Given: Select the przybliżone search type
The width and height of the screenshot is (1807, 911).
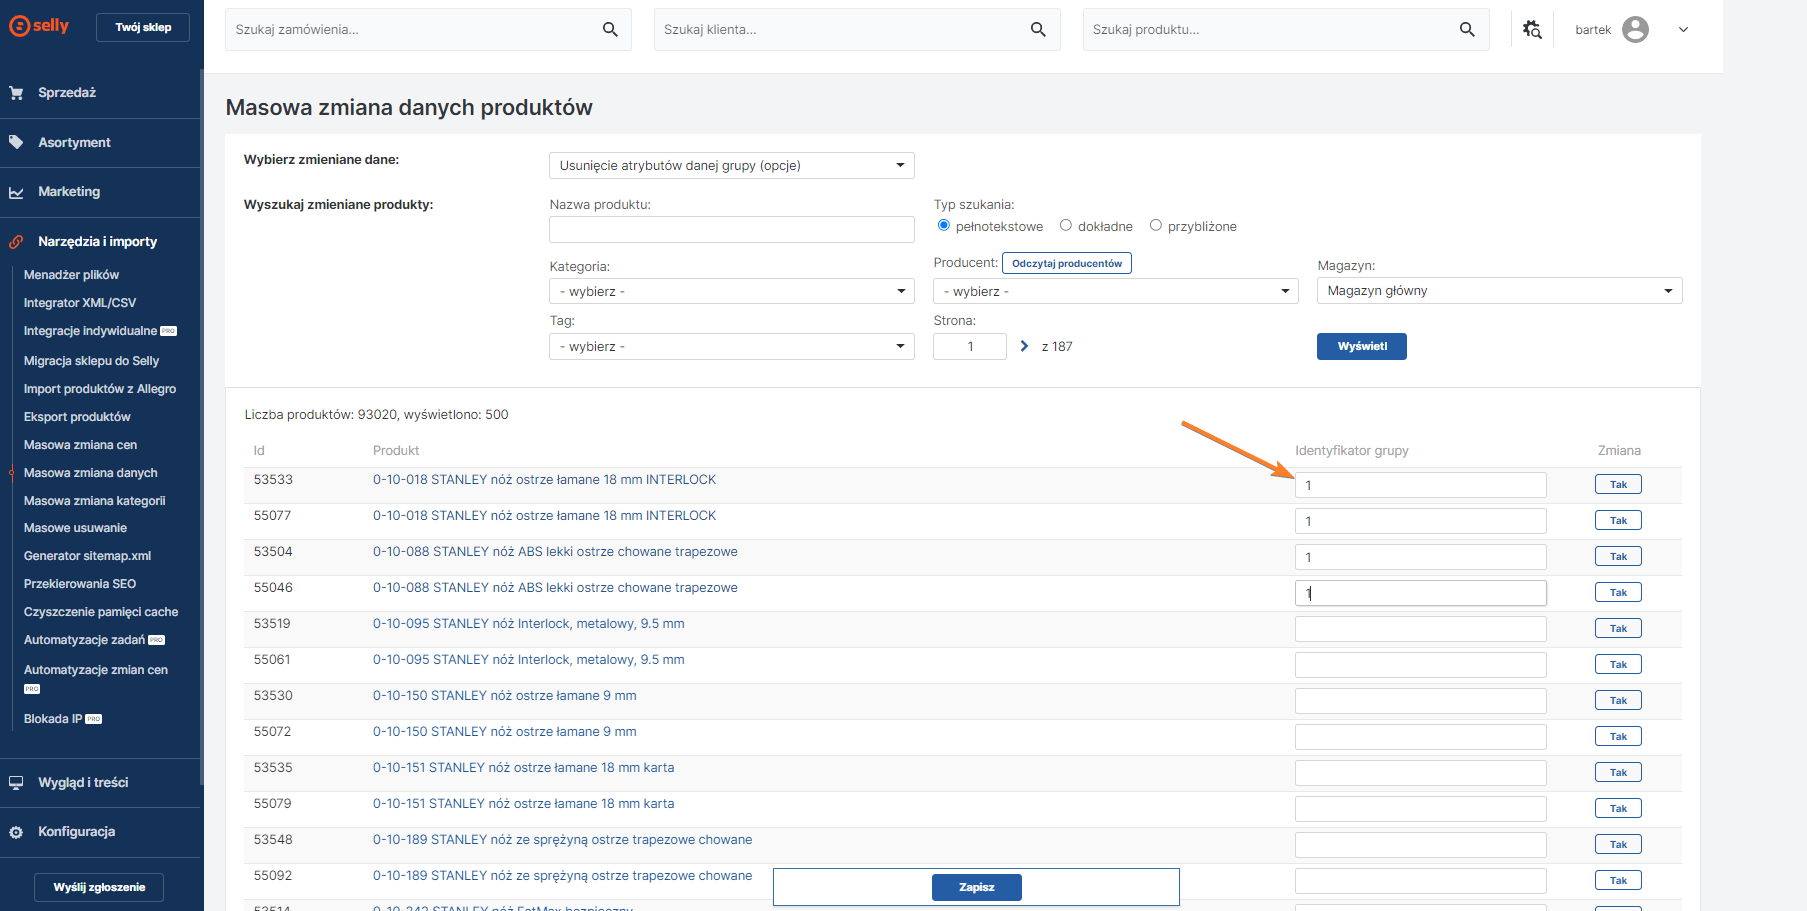Looking at the screenshot, I should click(x=1156, y=226).
